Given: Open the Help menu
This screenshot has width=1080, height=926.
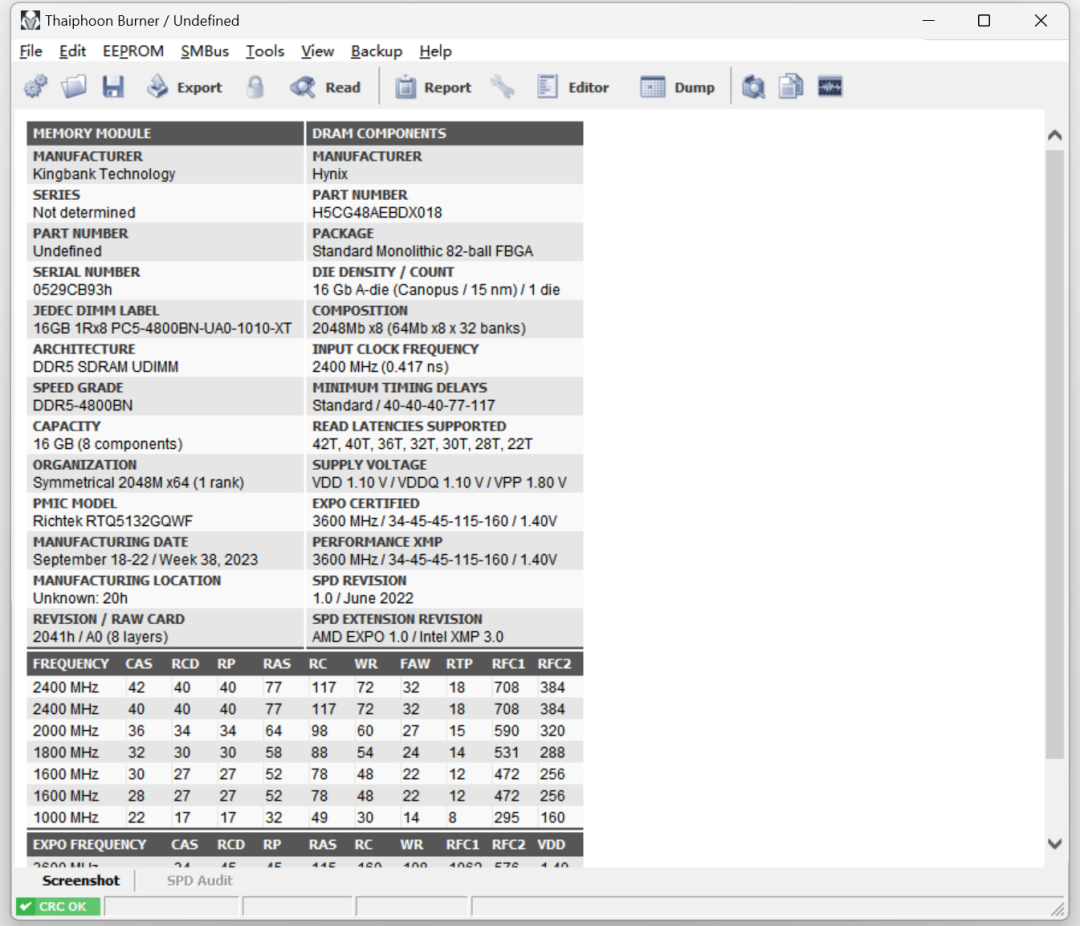Looking at the screenshot, I should tap(435, 51).
